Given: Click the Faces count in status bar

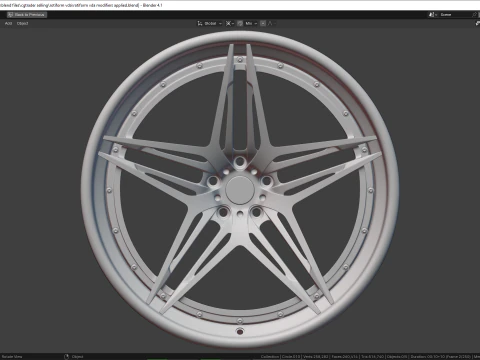Looking at the screenshot, I should coord(345,357).
